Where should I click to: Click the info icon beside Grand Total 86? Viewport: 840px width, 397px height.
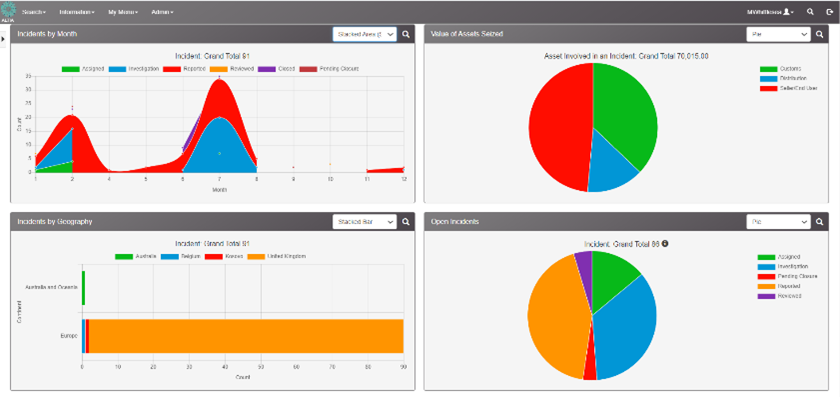pyautogui.click(x=665, y=243)
